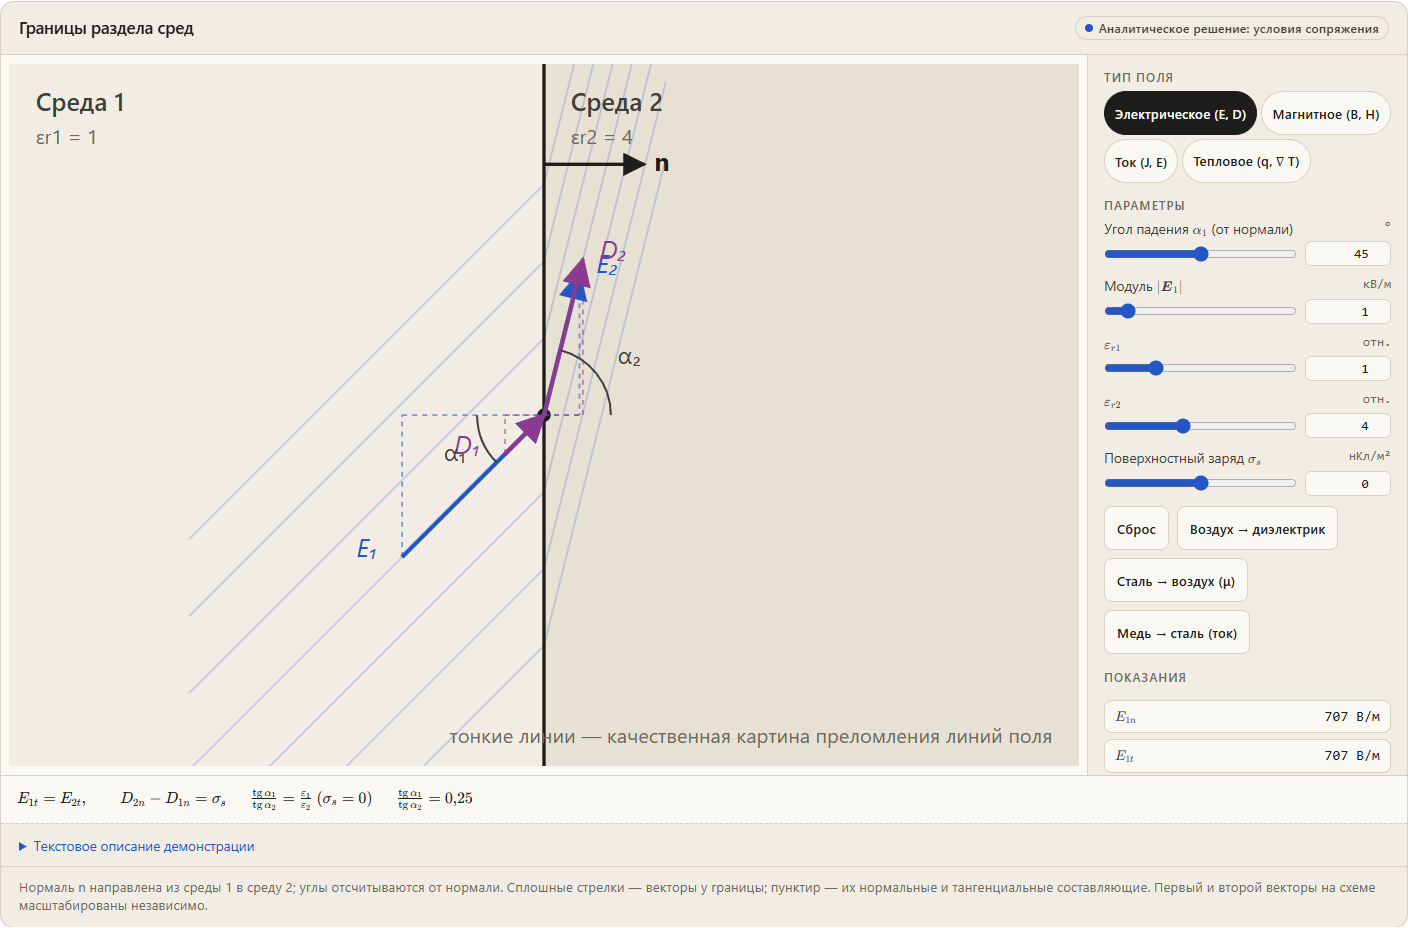The height and width of the screenshot is (928, 1408).
Task: Click the E1n reading 707 В/м
Action: 1247,717
